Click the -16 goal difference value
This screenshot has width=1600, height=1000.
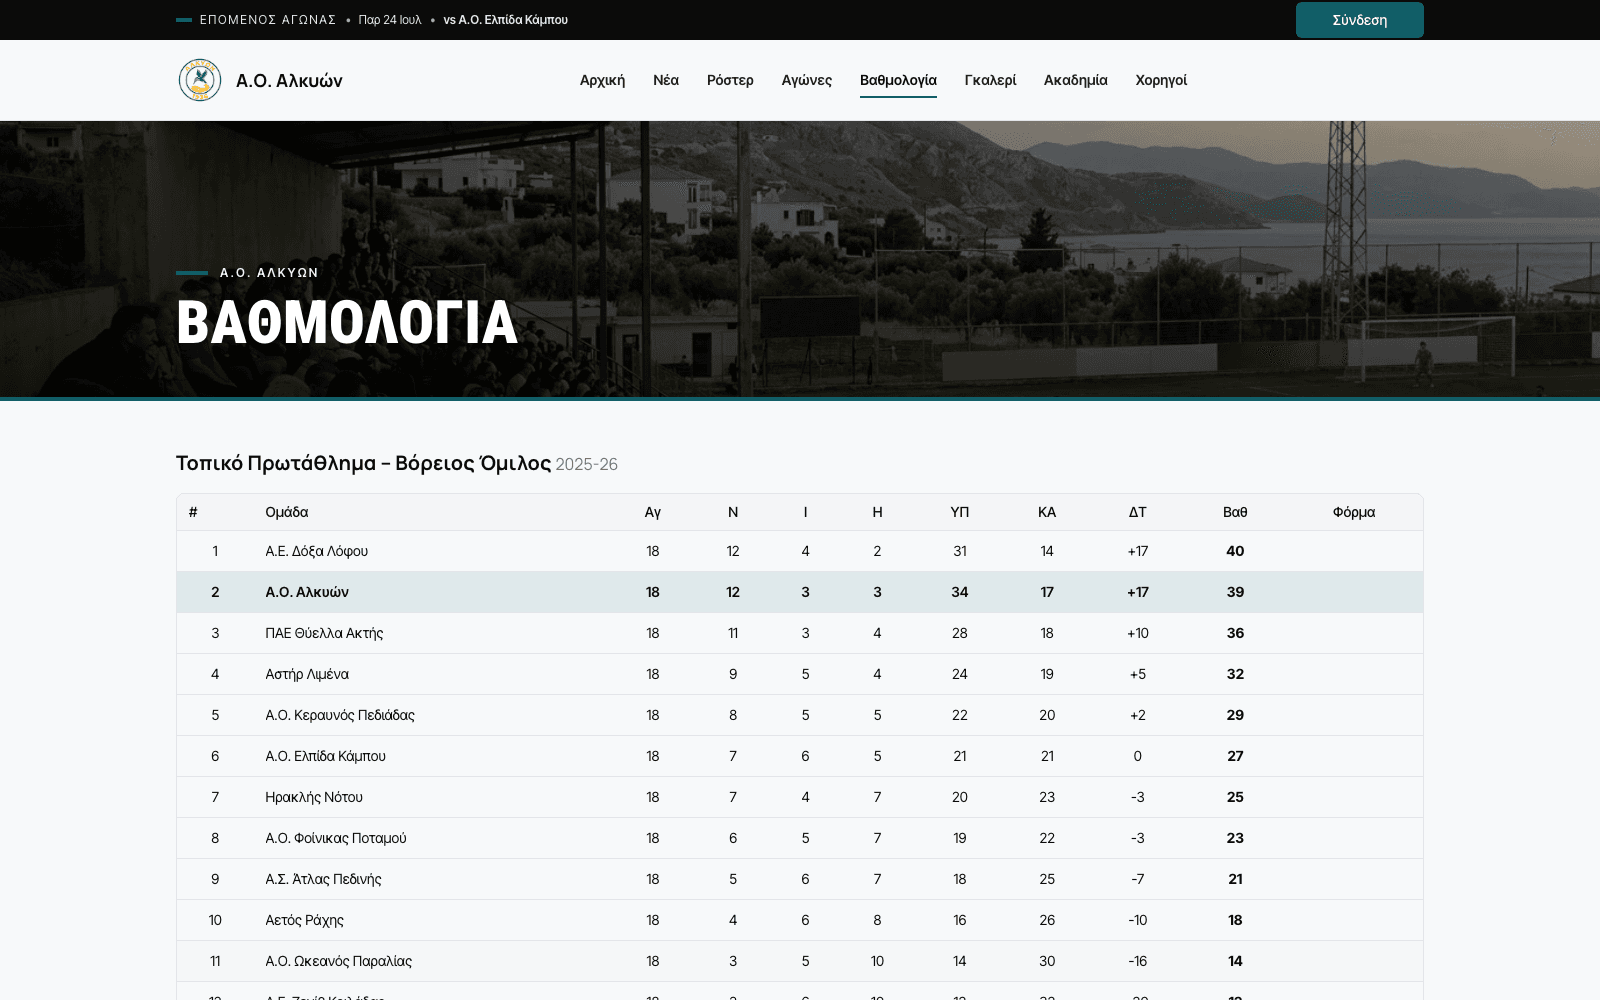pyautogui.click(x=1138, y=961)
